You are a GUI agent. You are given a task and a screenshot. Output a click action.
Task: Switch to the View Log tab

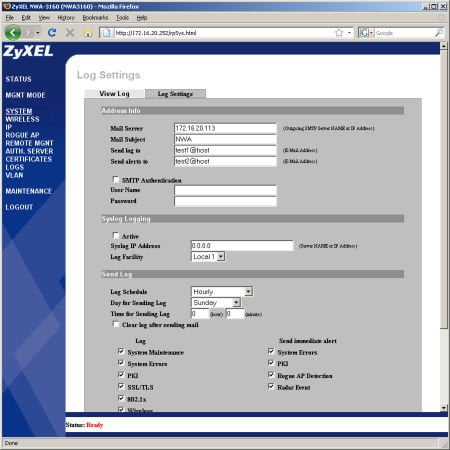click(x=114, y=94)
